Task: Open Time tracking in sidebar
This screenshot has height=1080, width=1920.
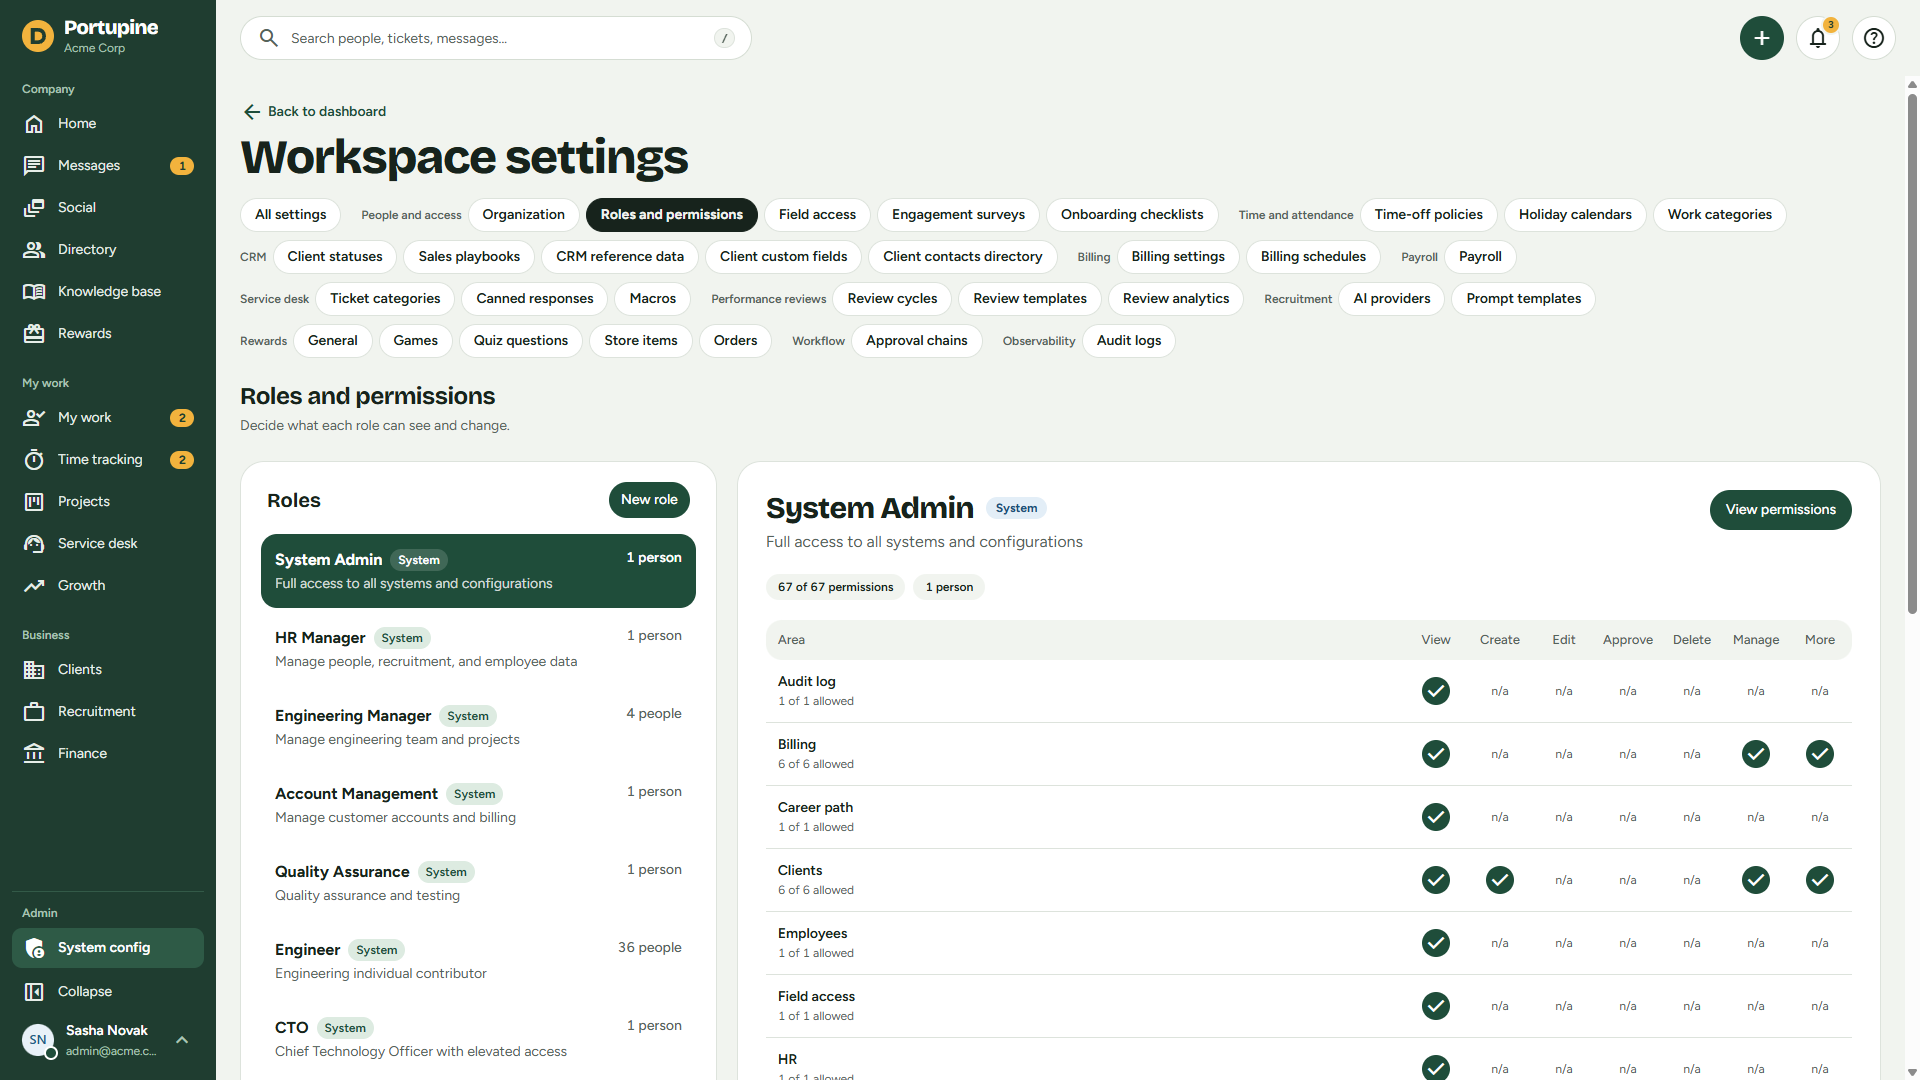Action: [x=108, y=460]
